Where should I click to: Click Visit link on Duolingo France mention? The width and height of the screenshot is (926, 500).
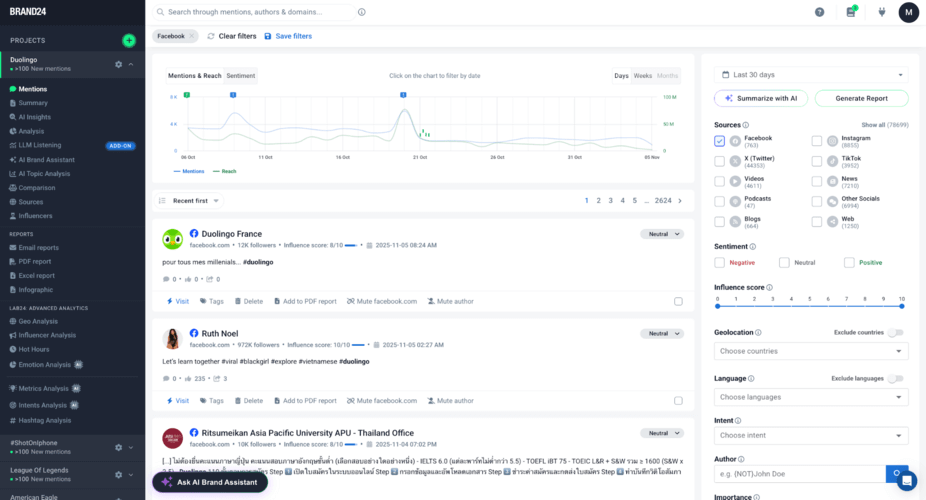tap(178, 302)
